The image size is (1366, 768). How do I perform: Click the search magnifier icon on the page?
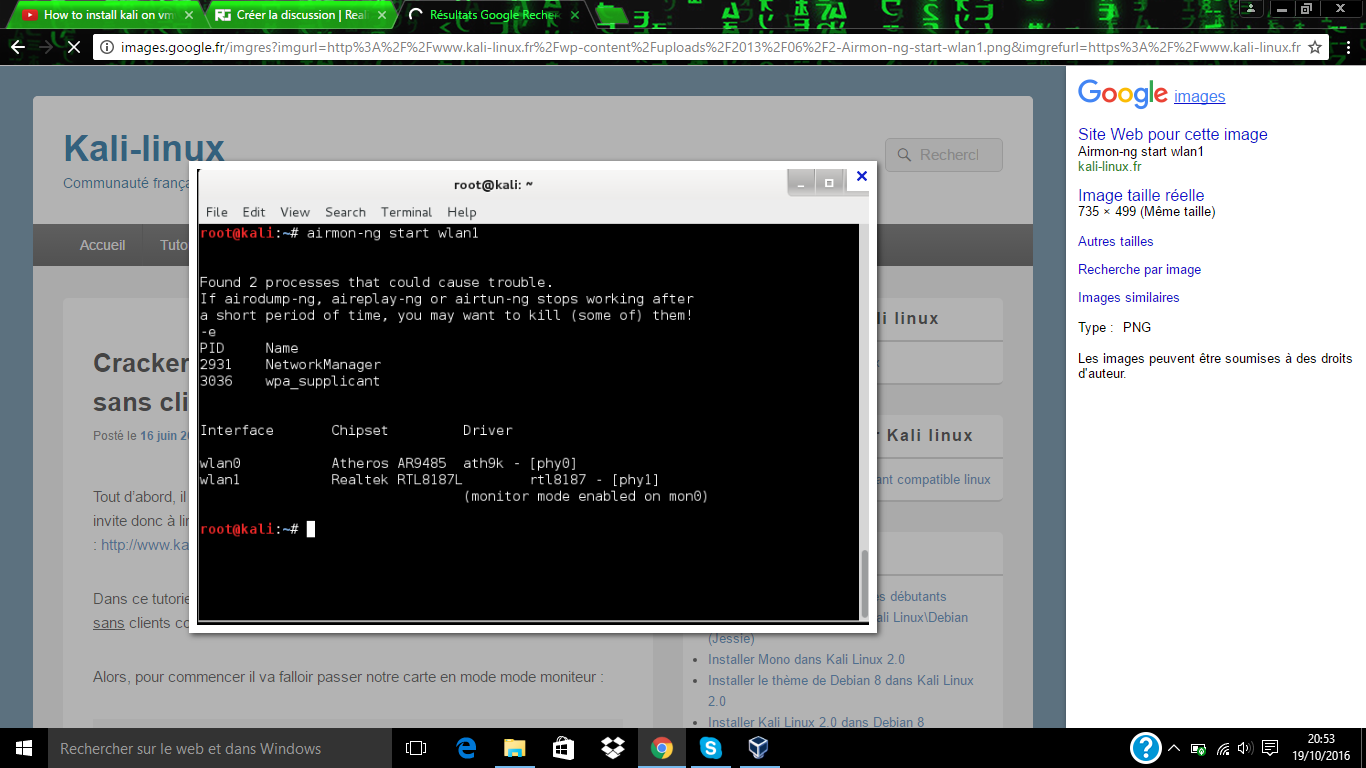pyautogui.click(x=904, y=155)
